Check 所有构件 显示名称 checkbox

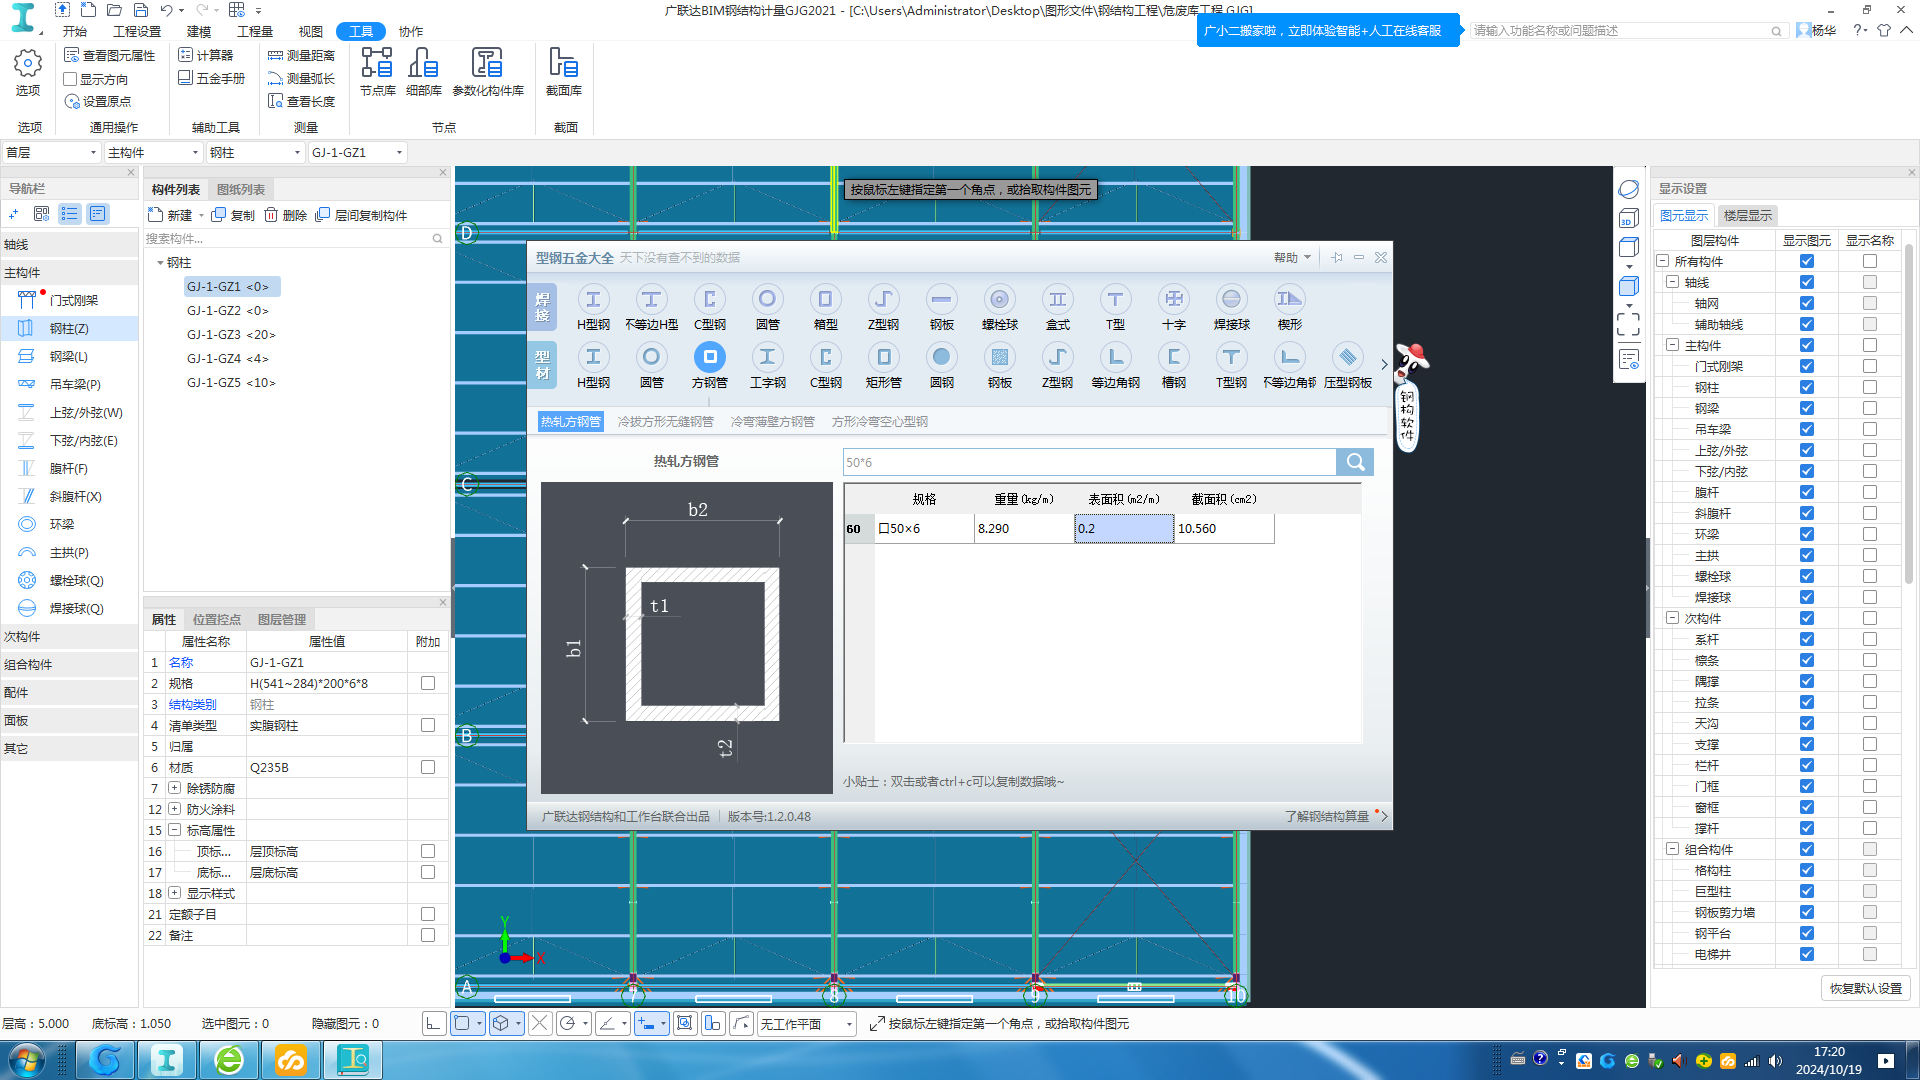click(x=1869, y=261)
